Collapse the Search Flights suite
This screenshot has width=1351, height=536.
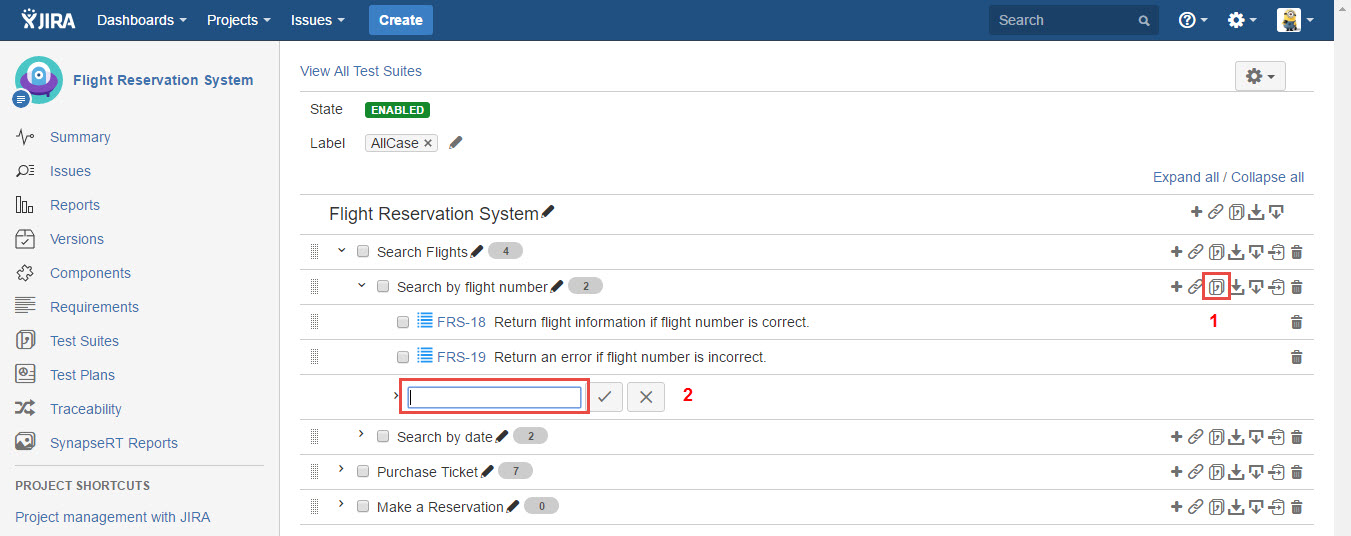pyautogui.click(x=341, y=251)
